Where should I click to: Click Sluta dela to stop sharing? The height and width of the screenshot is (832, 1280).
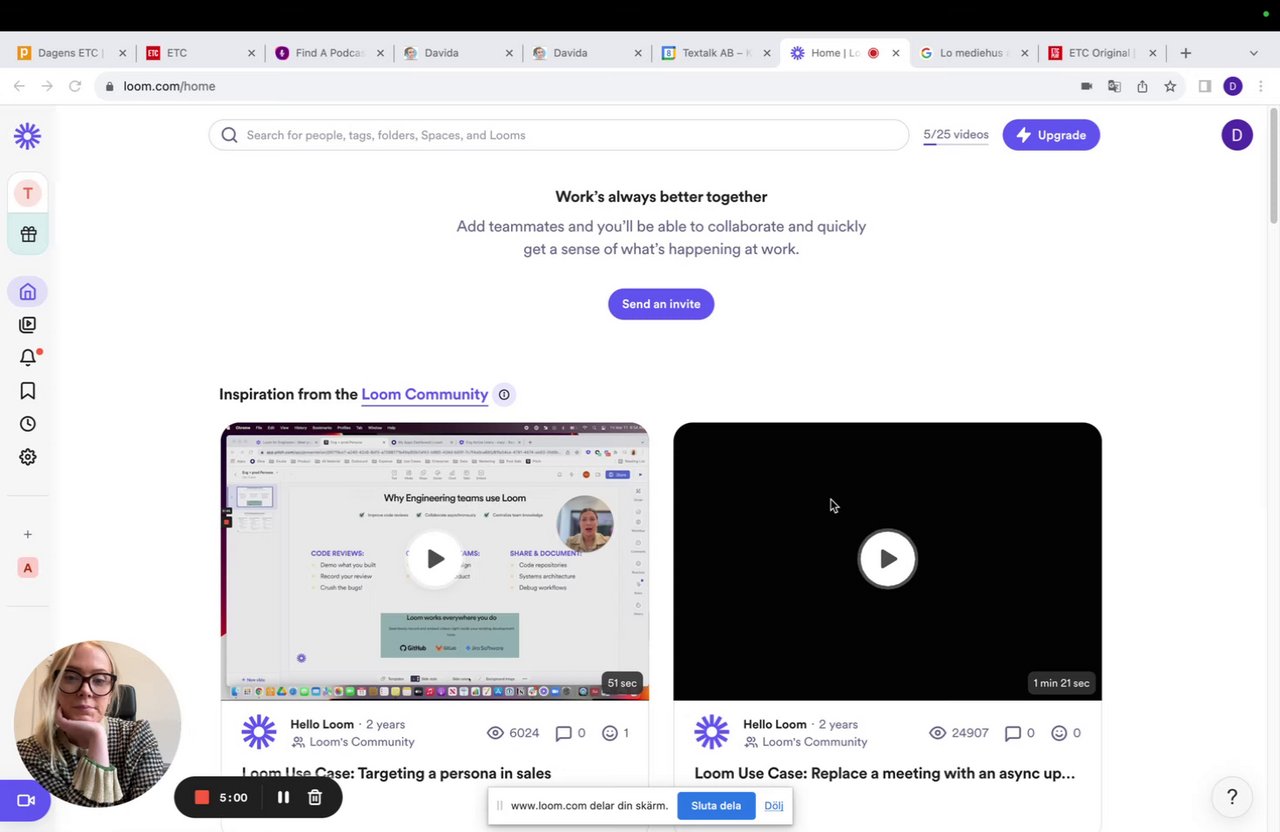[716, 806]
